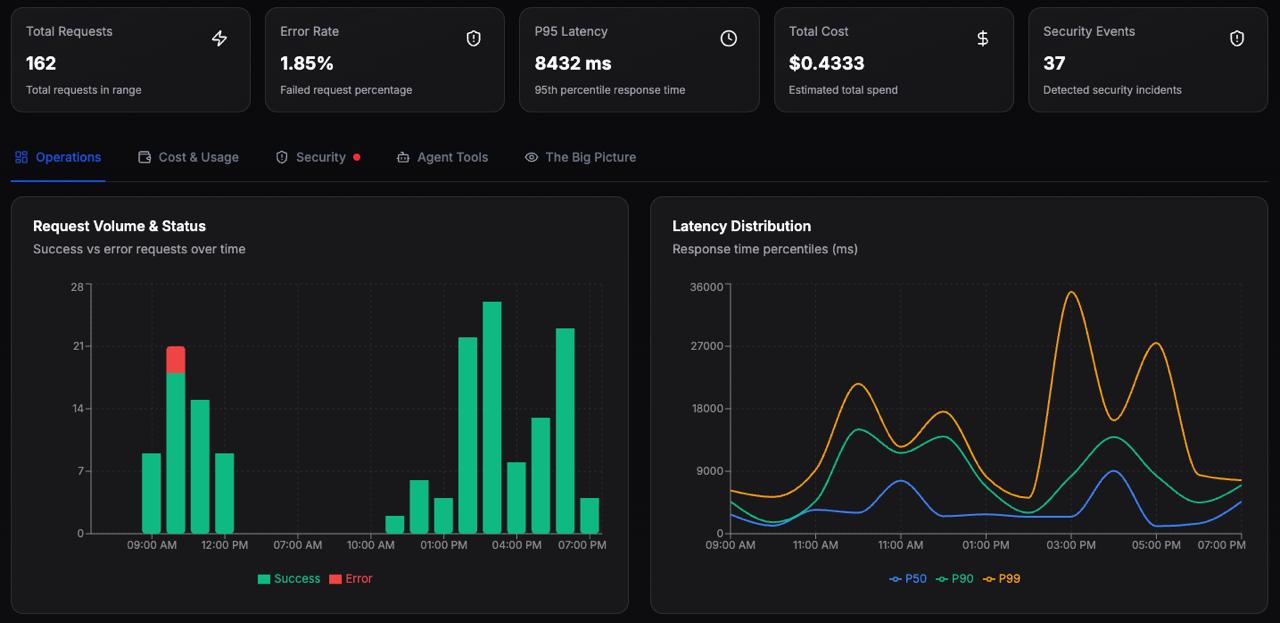Click the shield icon on Error Rate card
Image resolution: width=1280 pixels, height=623 pixels.
tap(474, 38)
